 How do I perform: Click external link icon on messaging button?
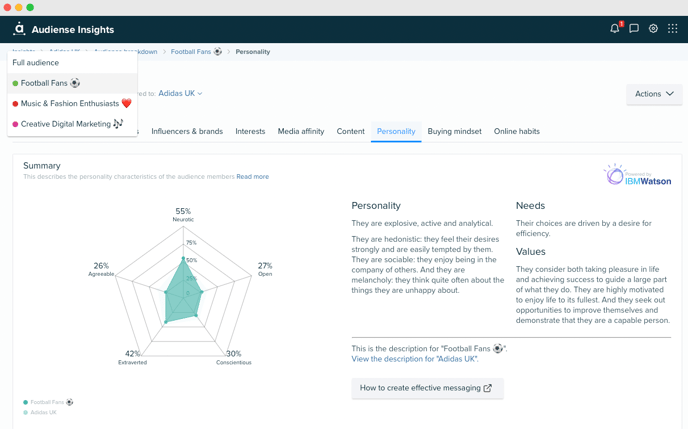pos(487,388)
